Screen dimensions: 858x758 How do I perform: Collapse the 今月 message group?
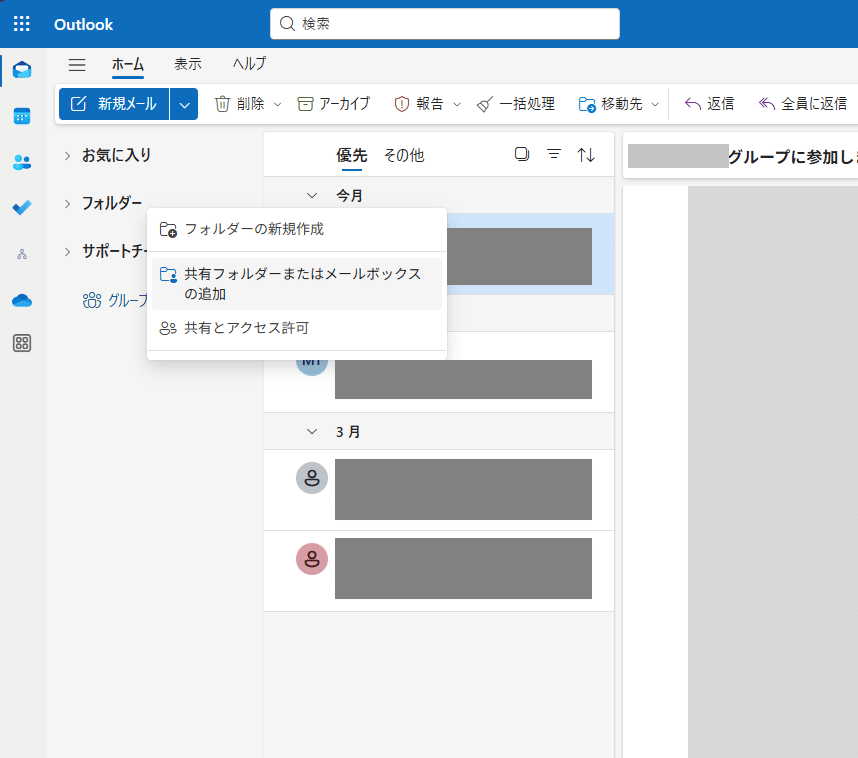click(311, 195)
